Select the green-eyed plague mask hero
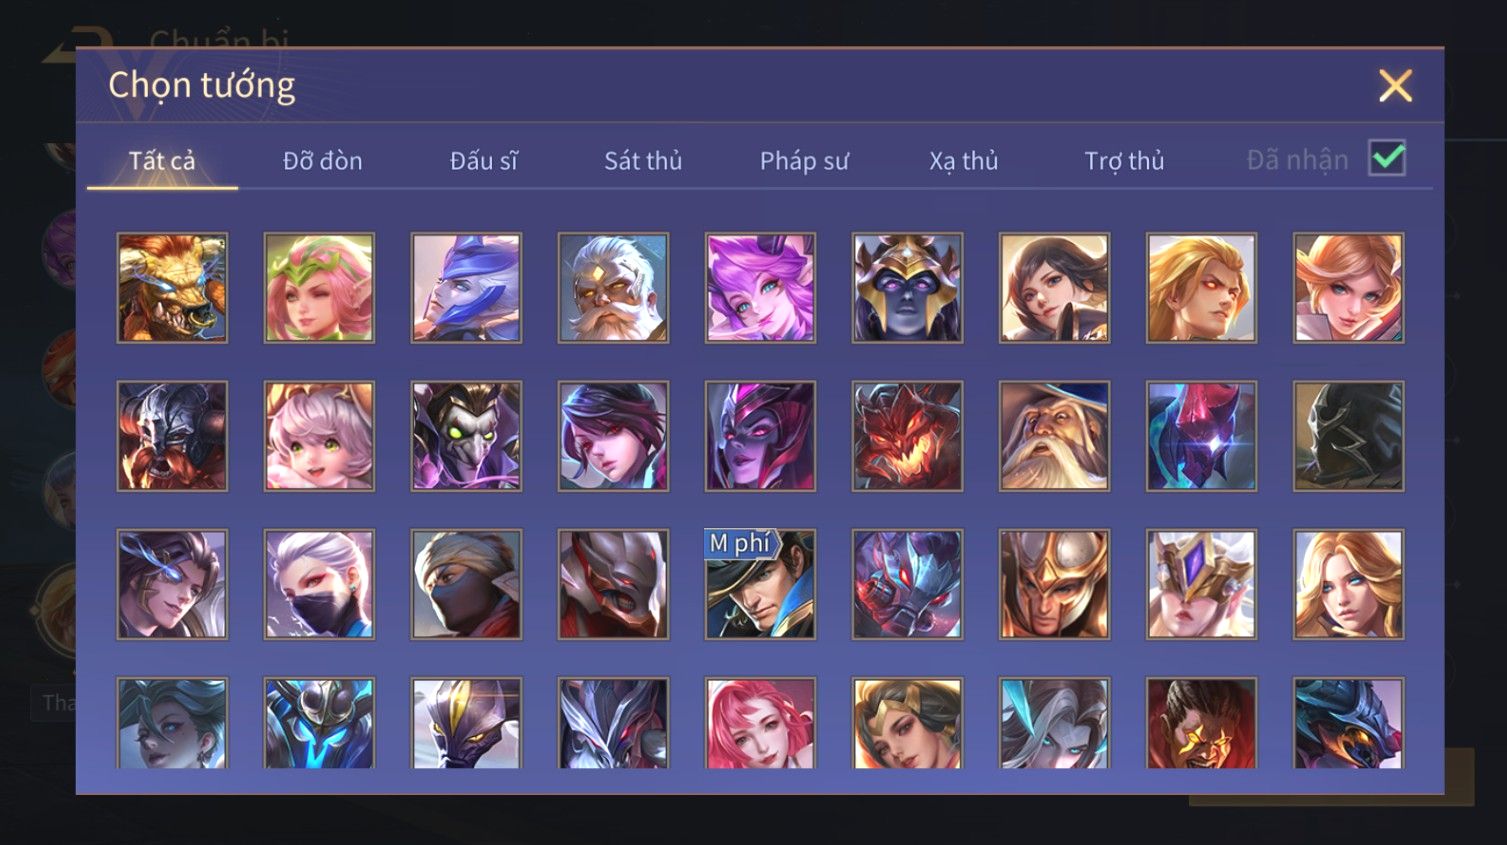This screenshot has height=845, width=1507. point(466,436)
